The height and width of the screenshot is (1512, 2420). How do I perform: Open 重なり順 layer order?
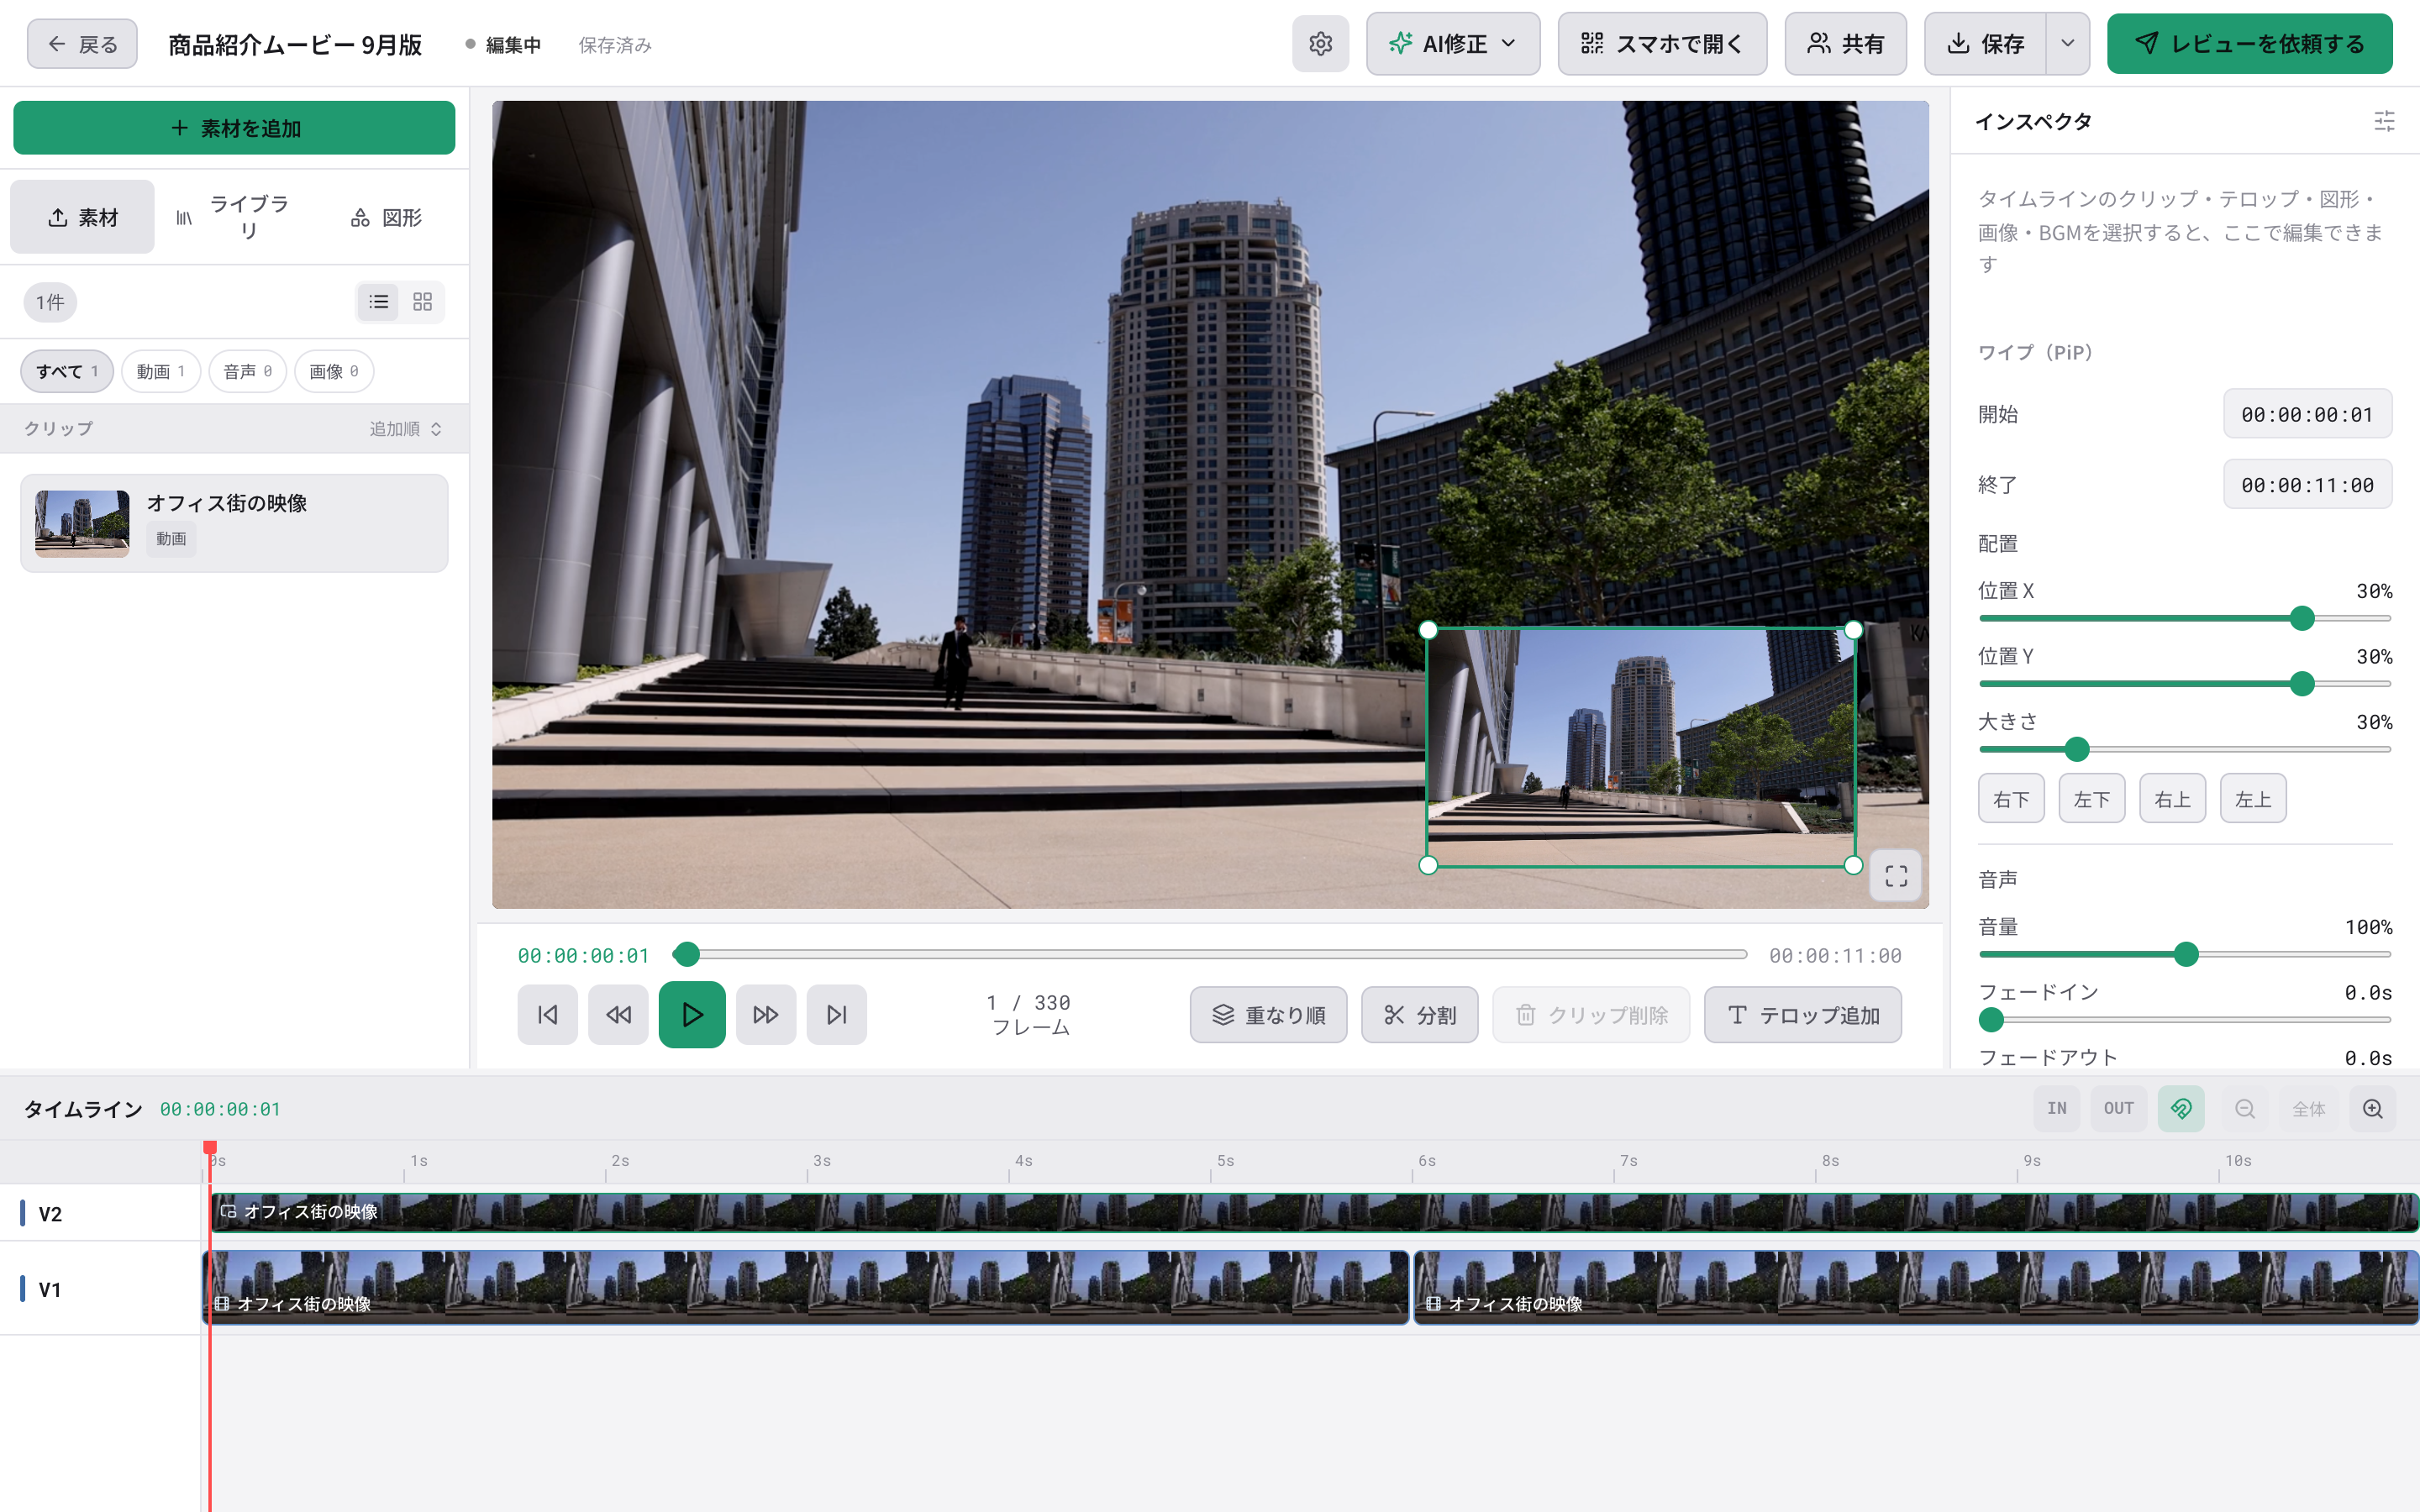point(1268,1015)
